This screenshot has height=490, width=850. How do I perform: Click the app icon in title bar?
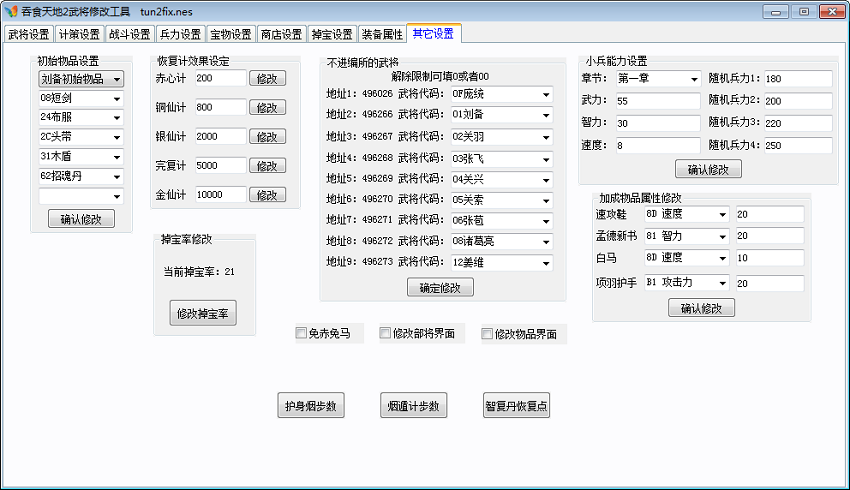click(x=10, y=11)
